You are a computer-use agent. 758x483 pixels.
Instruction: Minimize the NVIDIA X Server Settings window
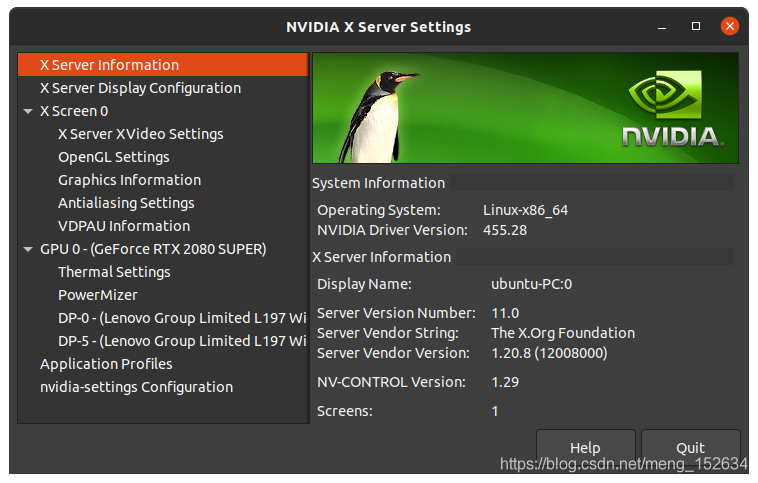point(662,27)
